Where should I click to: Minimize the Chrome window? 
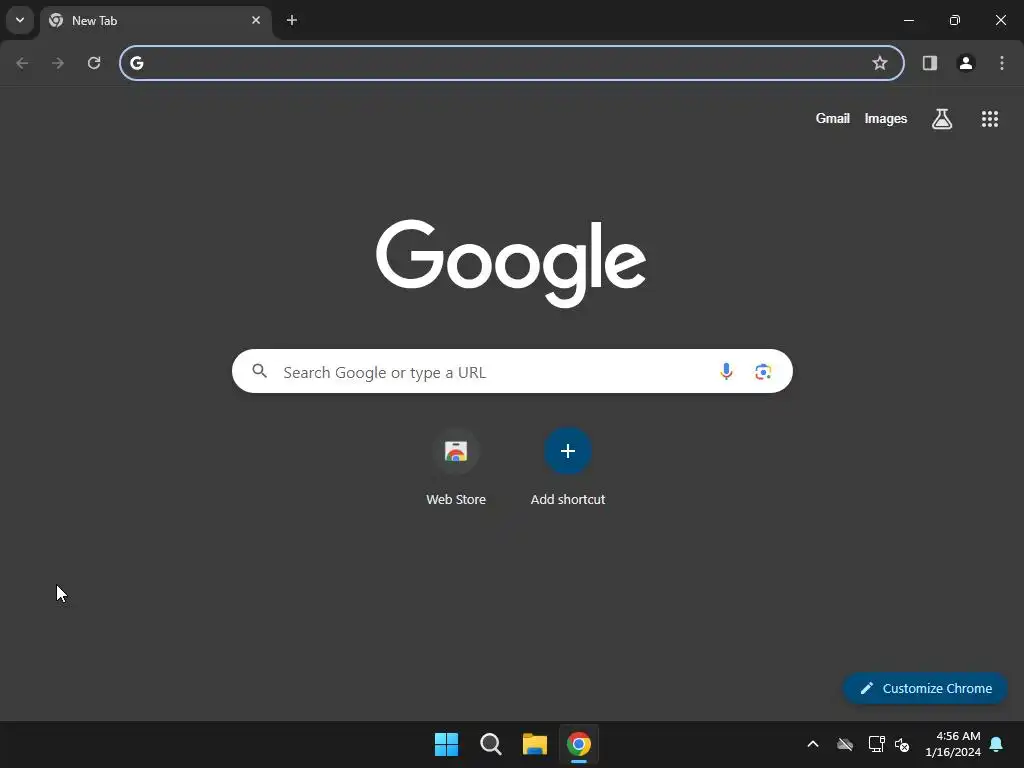point(909,20)
